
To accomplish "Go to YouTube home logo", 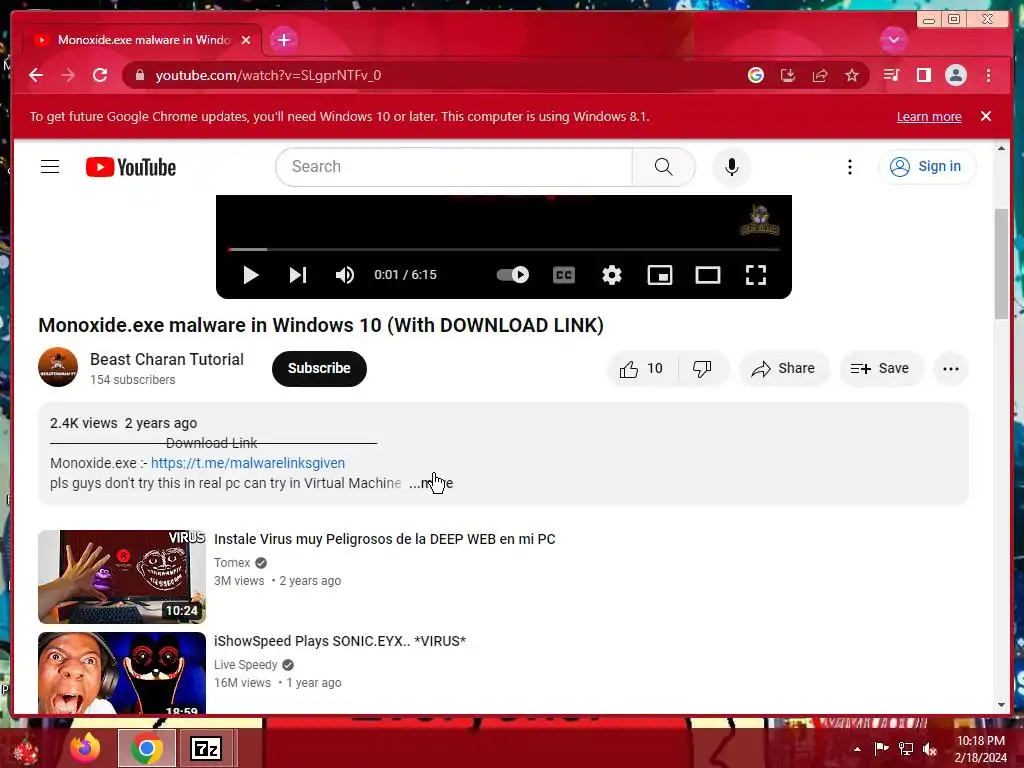I will coord(131,167).
